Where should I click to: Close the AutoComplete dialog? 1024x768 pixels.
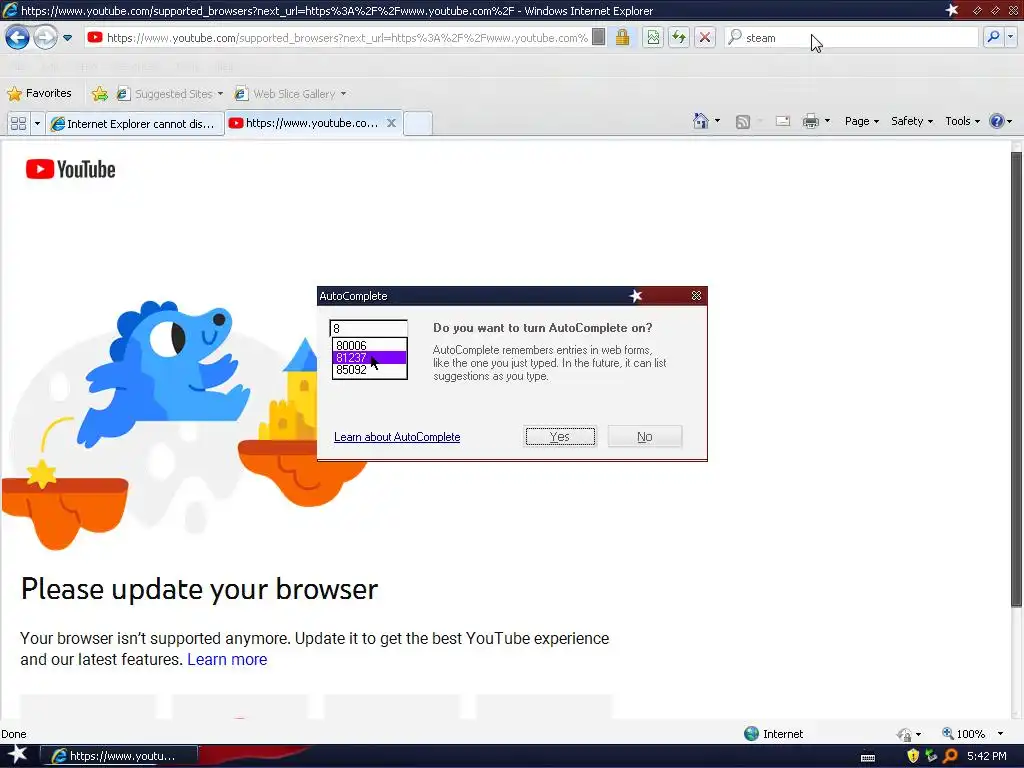tap(696, 296)
